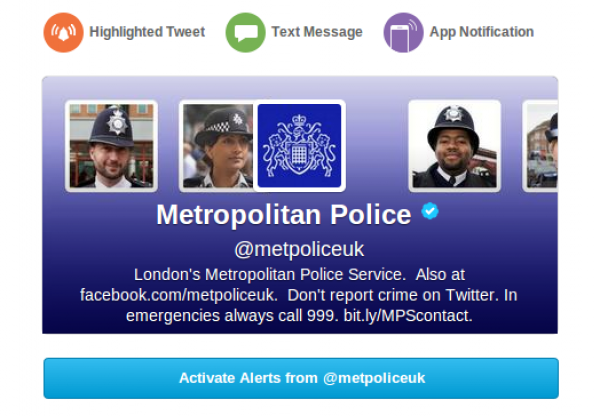The image size is (600, 416).
Task: Click the purple App Notification phone icon
Action: [403, 33]
